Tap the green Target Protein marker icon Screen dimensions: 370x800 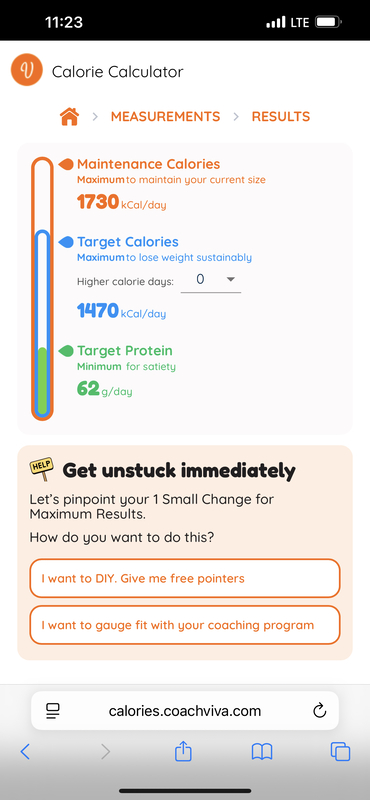coord(66,351)
